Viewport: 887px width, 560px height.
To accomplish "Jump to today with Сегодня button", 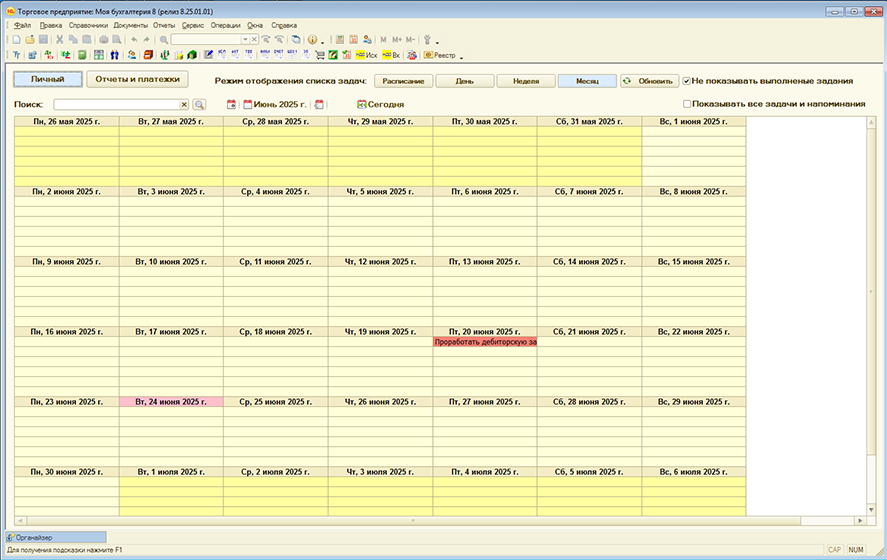I will tap(380, 104).
